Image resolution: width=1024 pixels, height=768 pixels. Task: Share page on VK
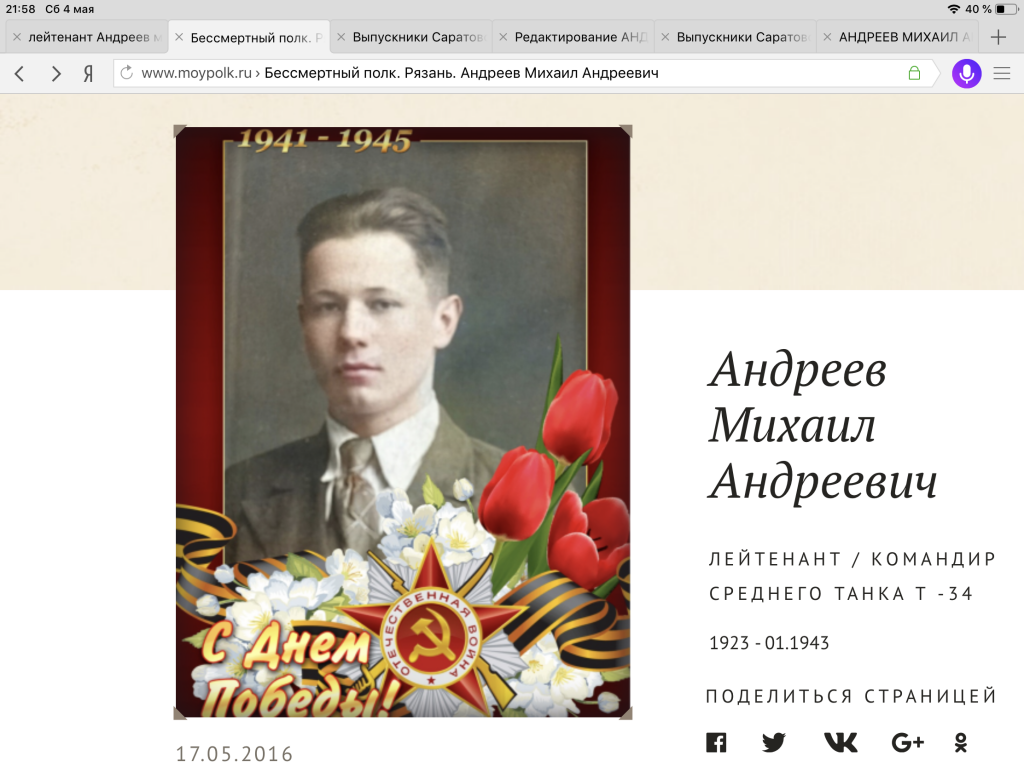tap(840, 743)
